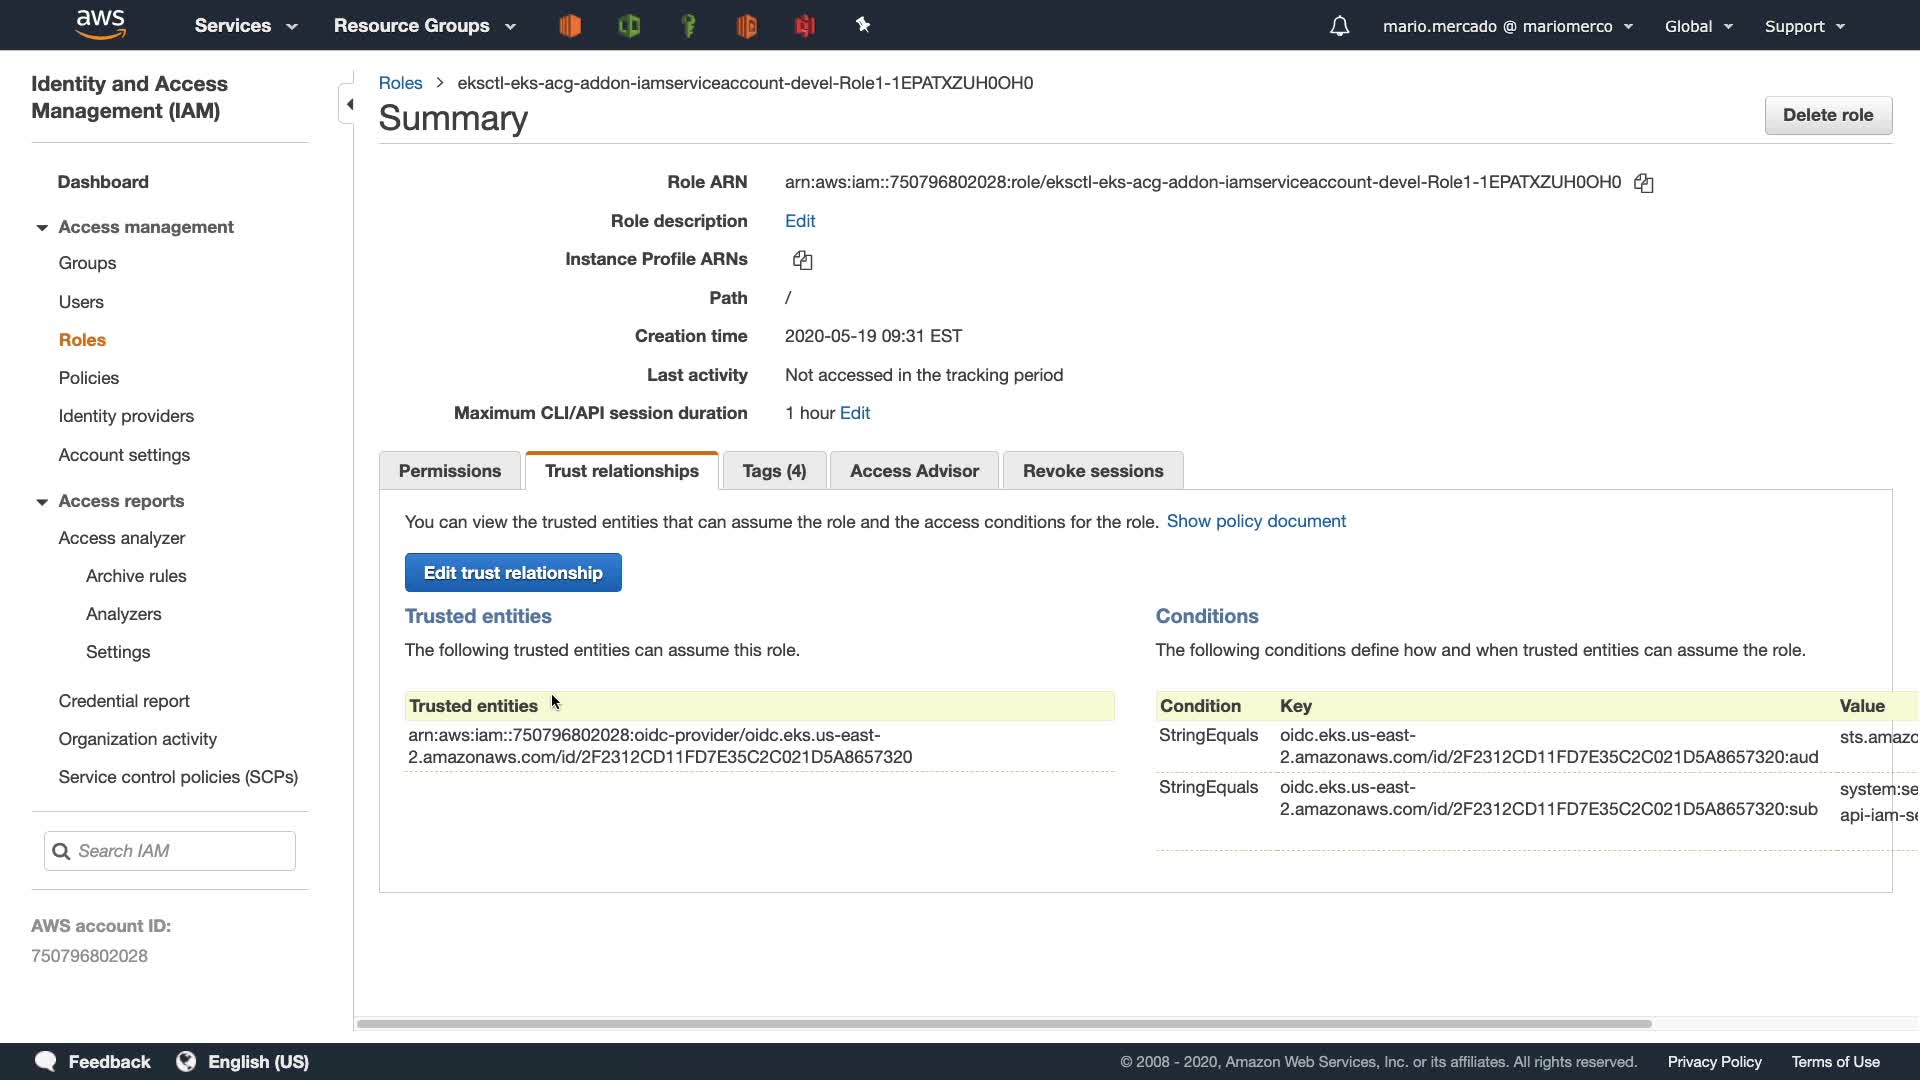1920x1080 pixels.
Task: Copy the Role ARN with copy icon
Action: [1643, 183]
